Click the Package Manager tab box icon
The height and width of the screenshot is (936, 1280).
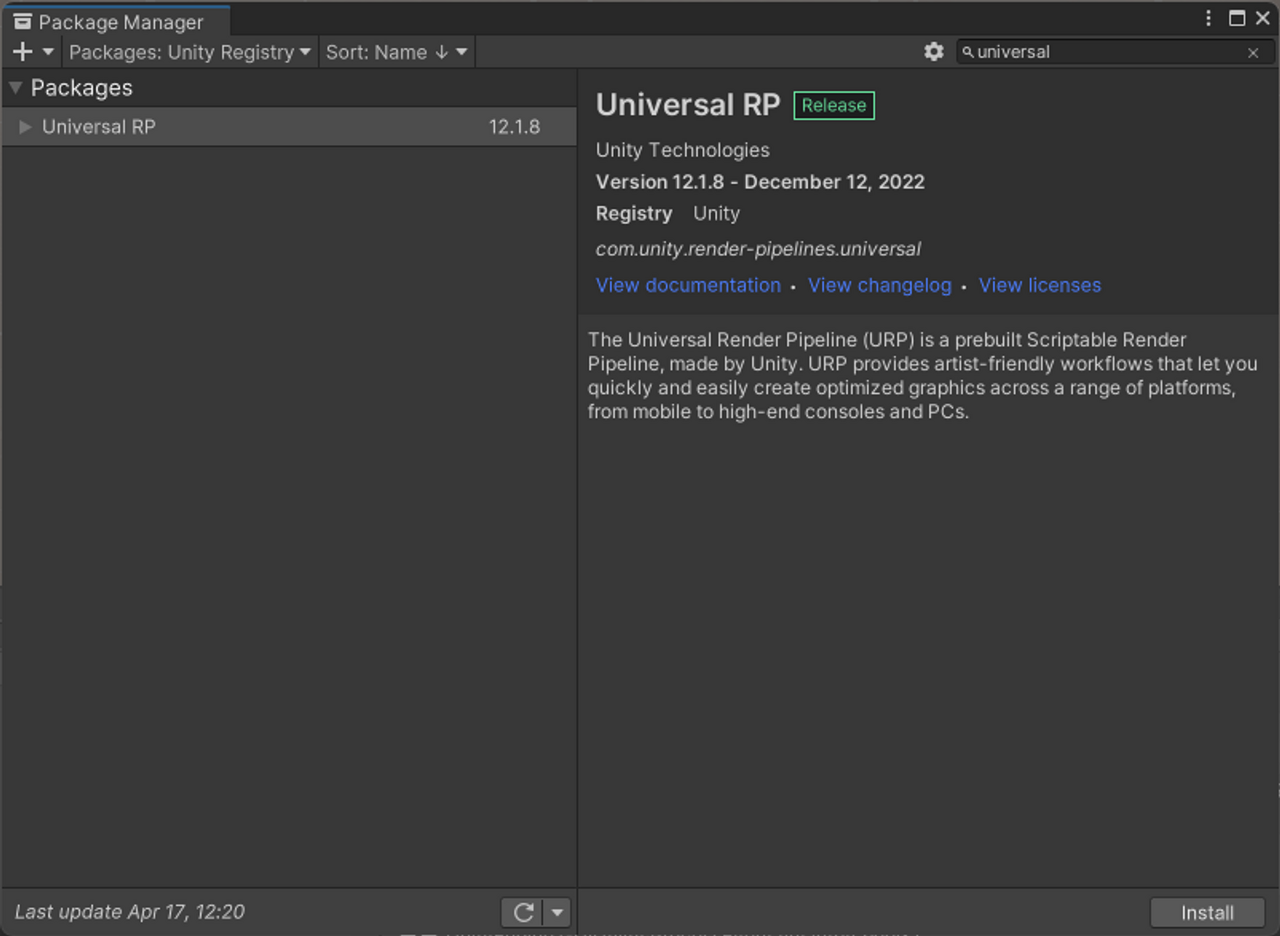22,21
